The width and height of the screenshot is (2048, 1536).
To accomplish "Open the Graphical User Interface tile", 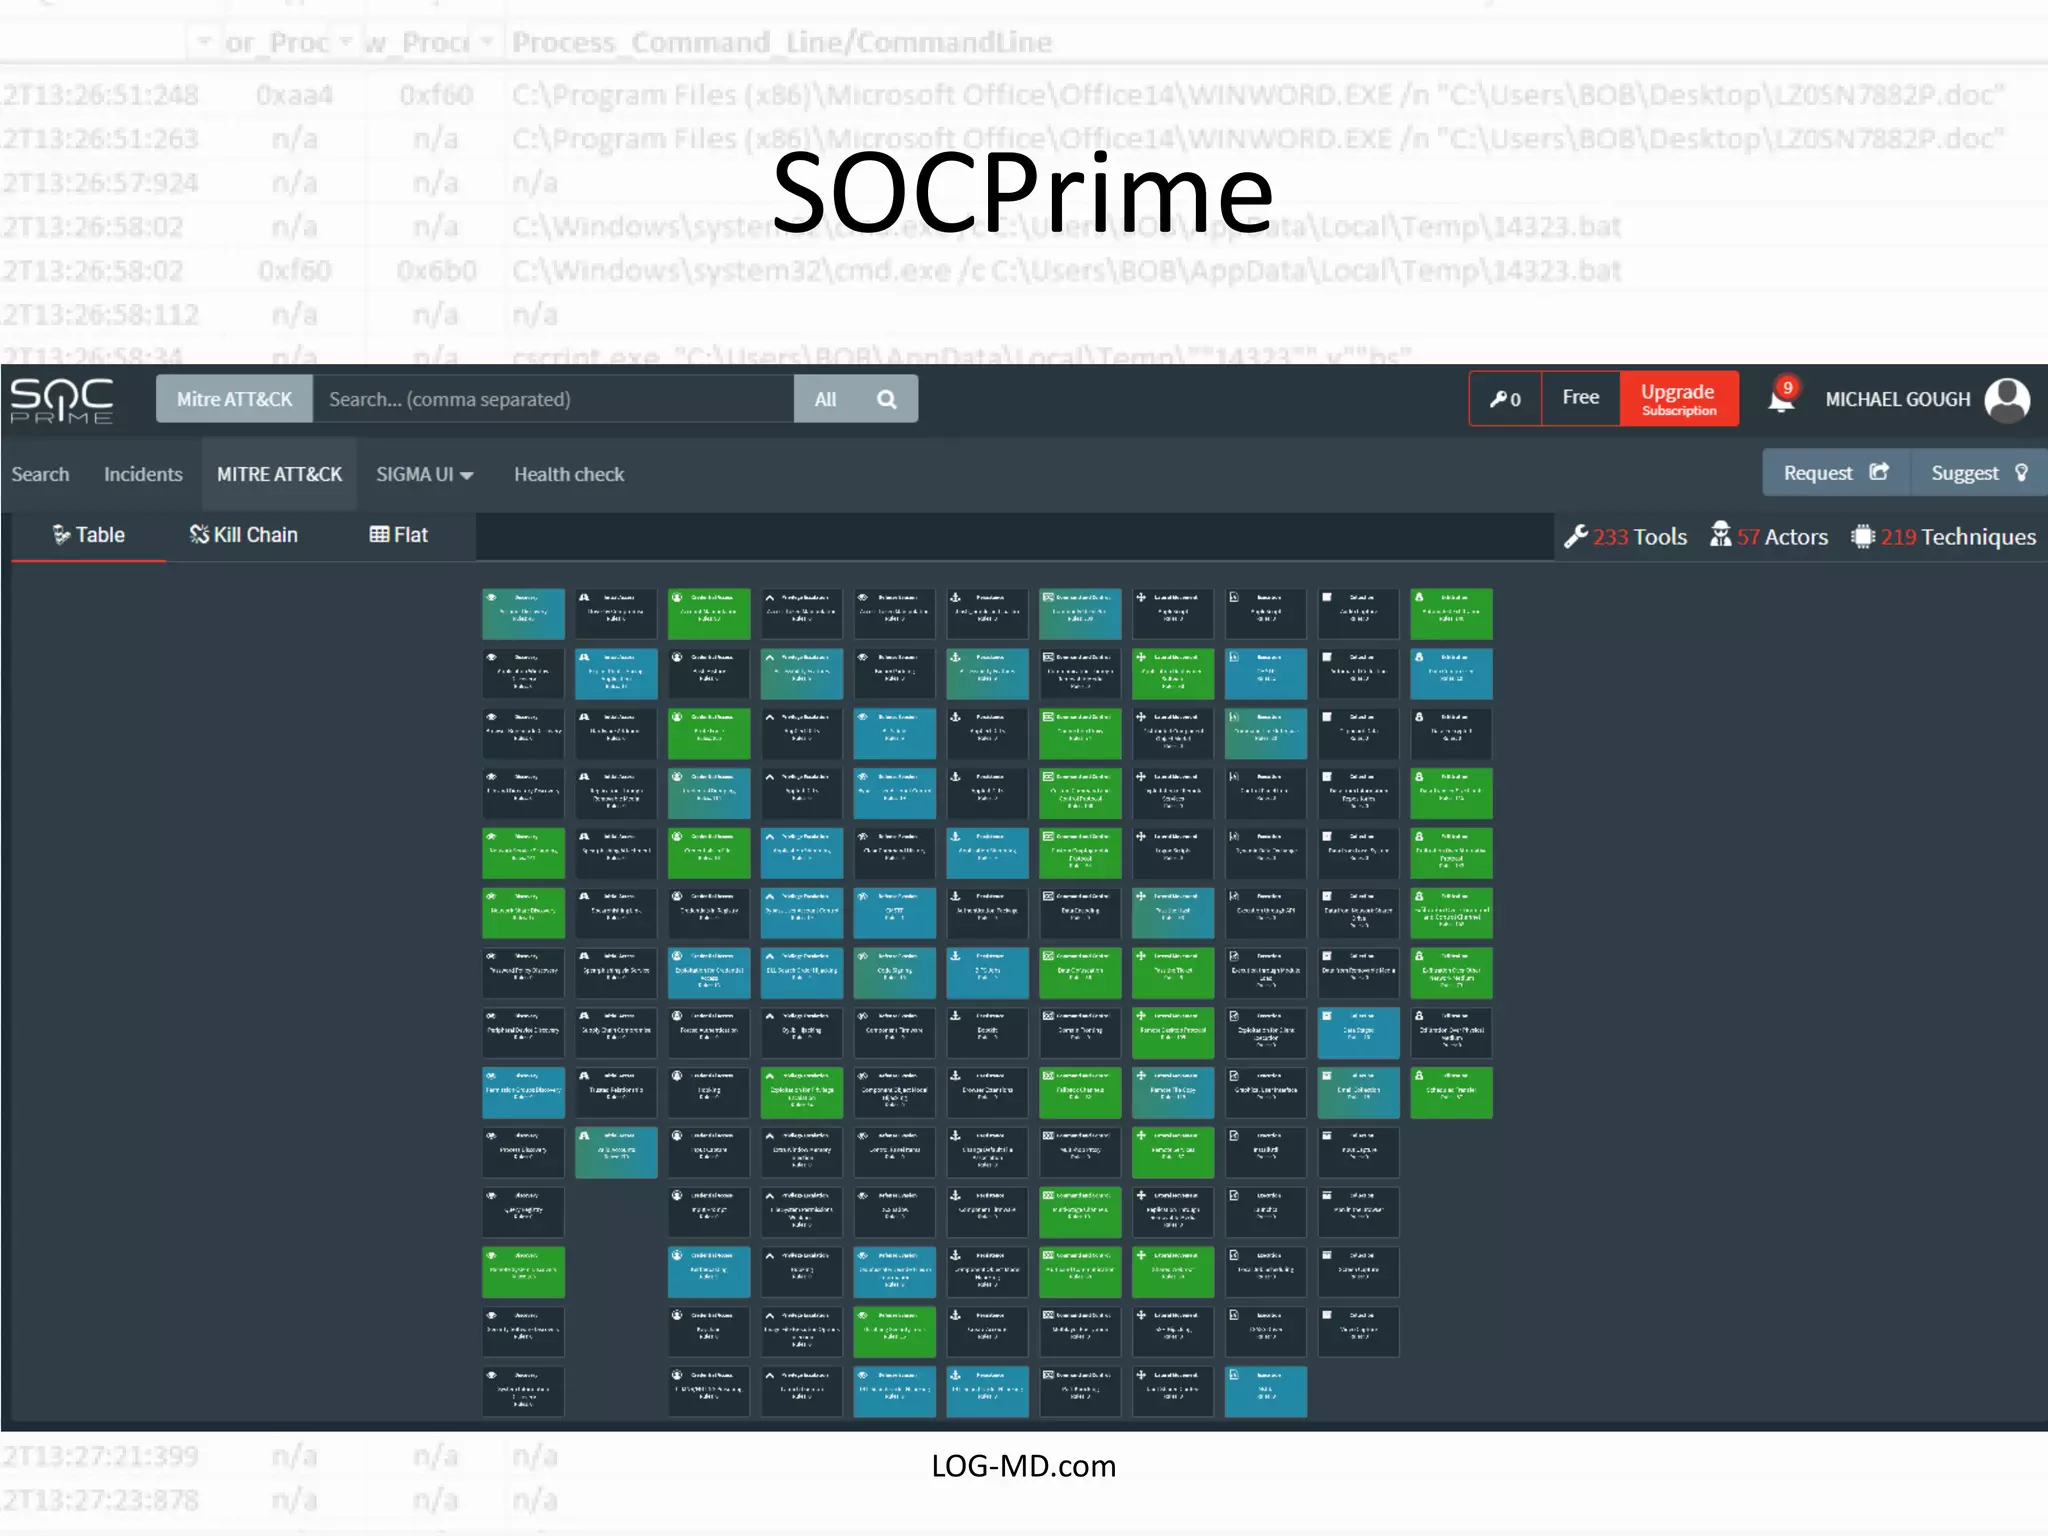I will tap(1266, 1093).
